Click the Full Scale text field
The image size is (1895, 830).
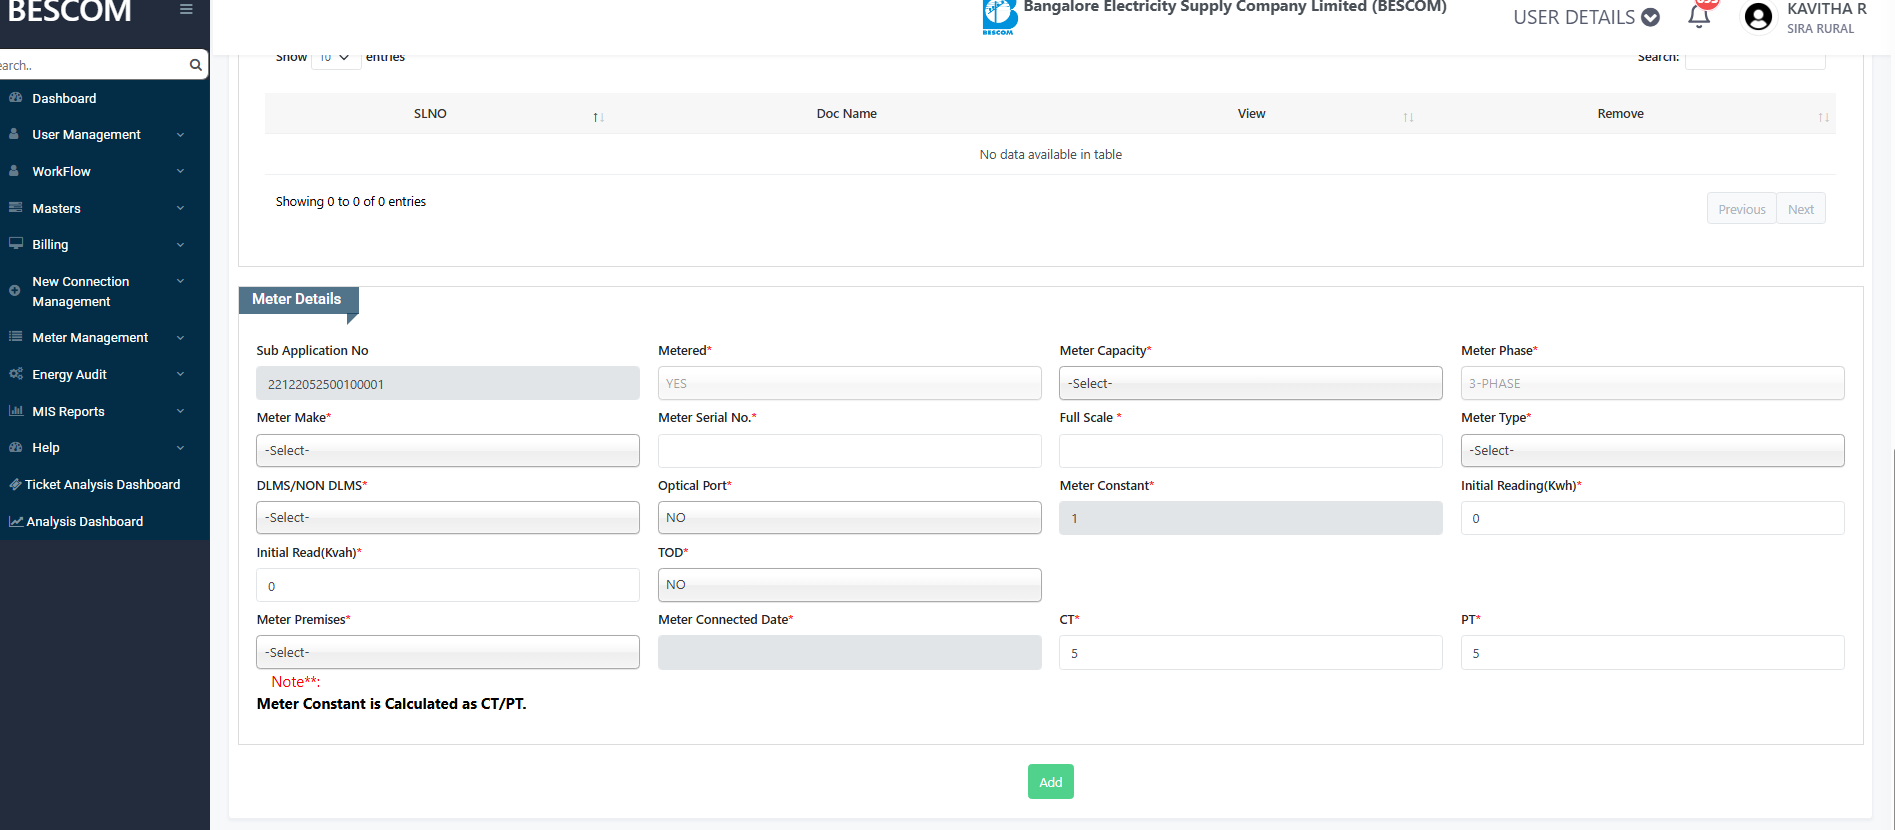click(1250, 451)
